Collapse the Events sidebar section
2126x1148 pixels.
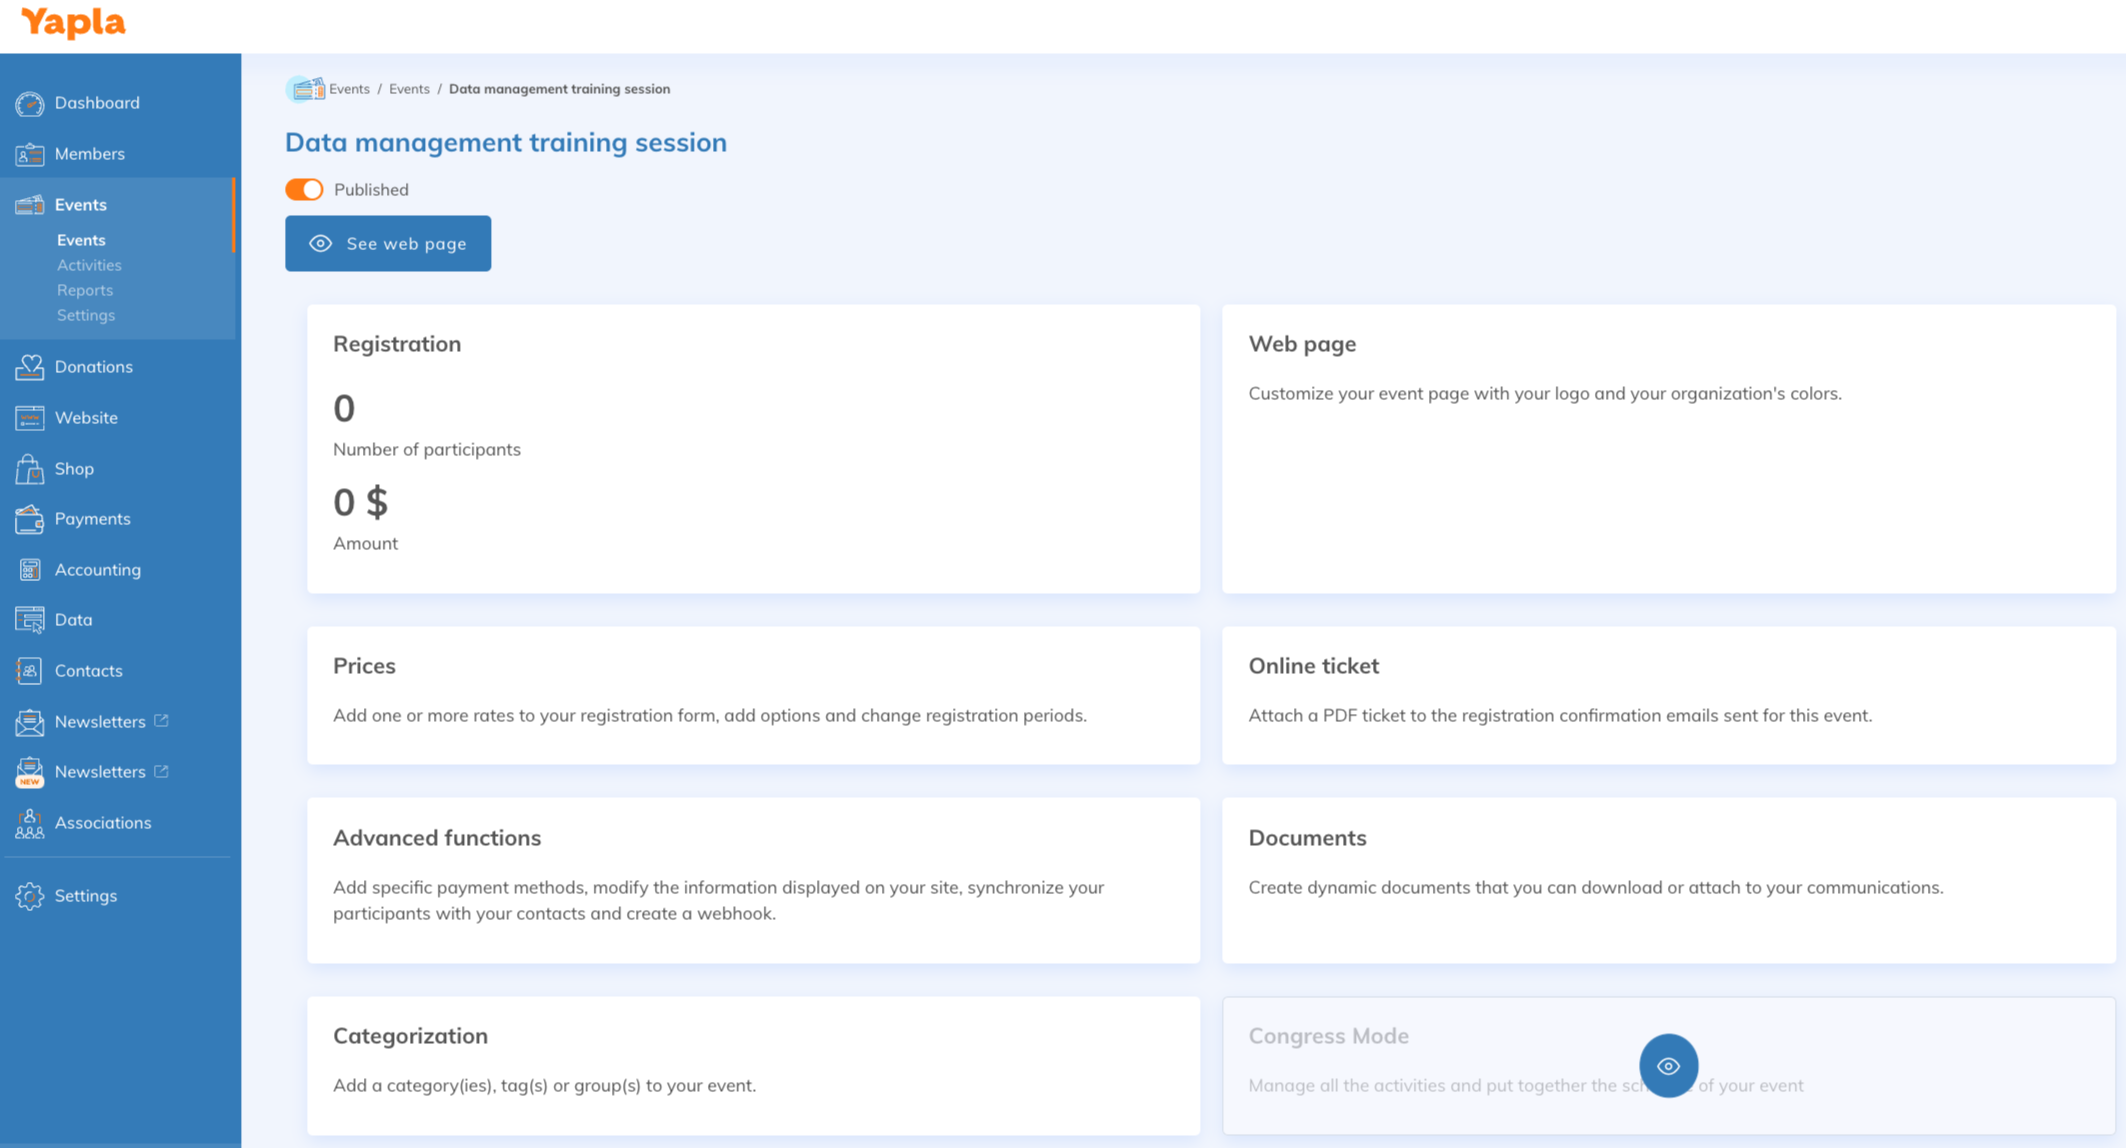pyautogui.click(x=80, y=205)
